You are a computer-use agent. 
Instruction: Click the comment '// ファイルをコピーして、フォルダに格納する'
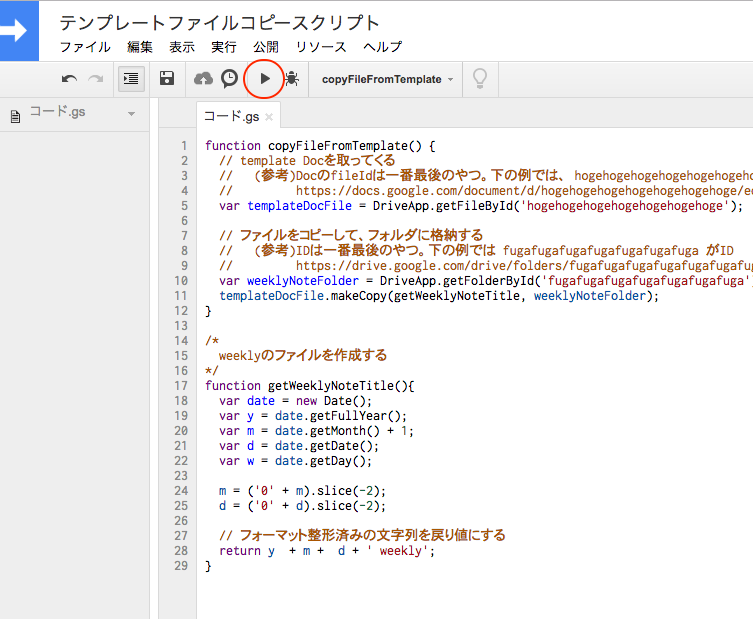point(351,235)
